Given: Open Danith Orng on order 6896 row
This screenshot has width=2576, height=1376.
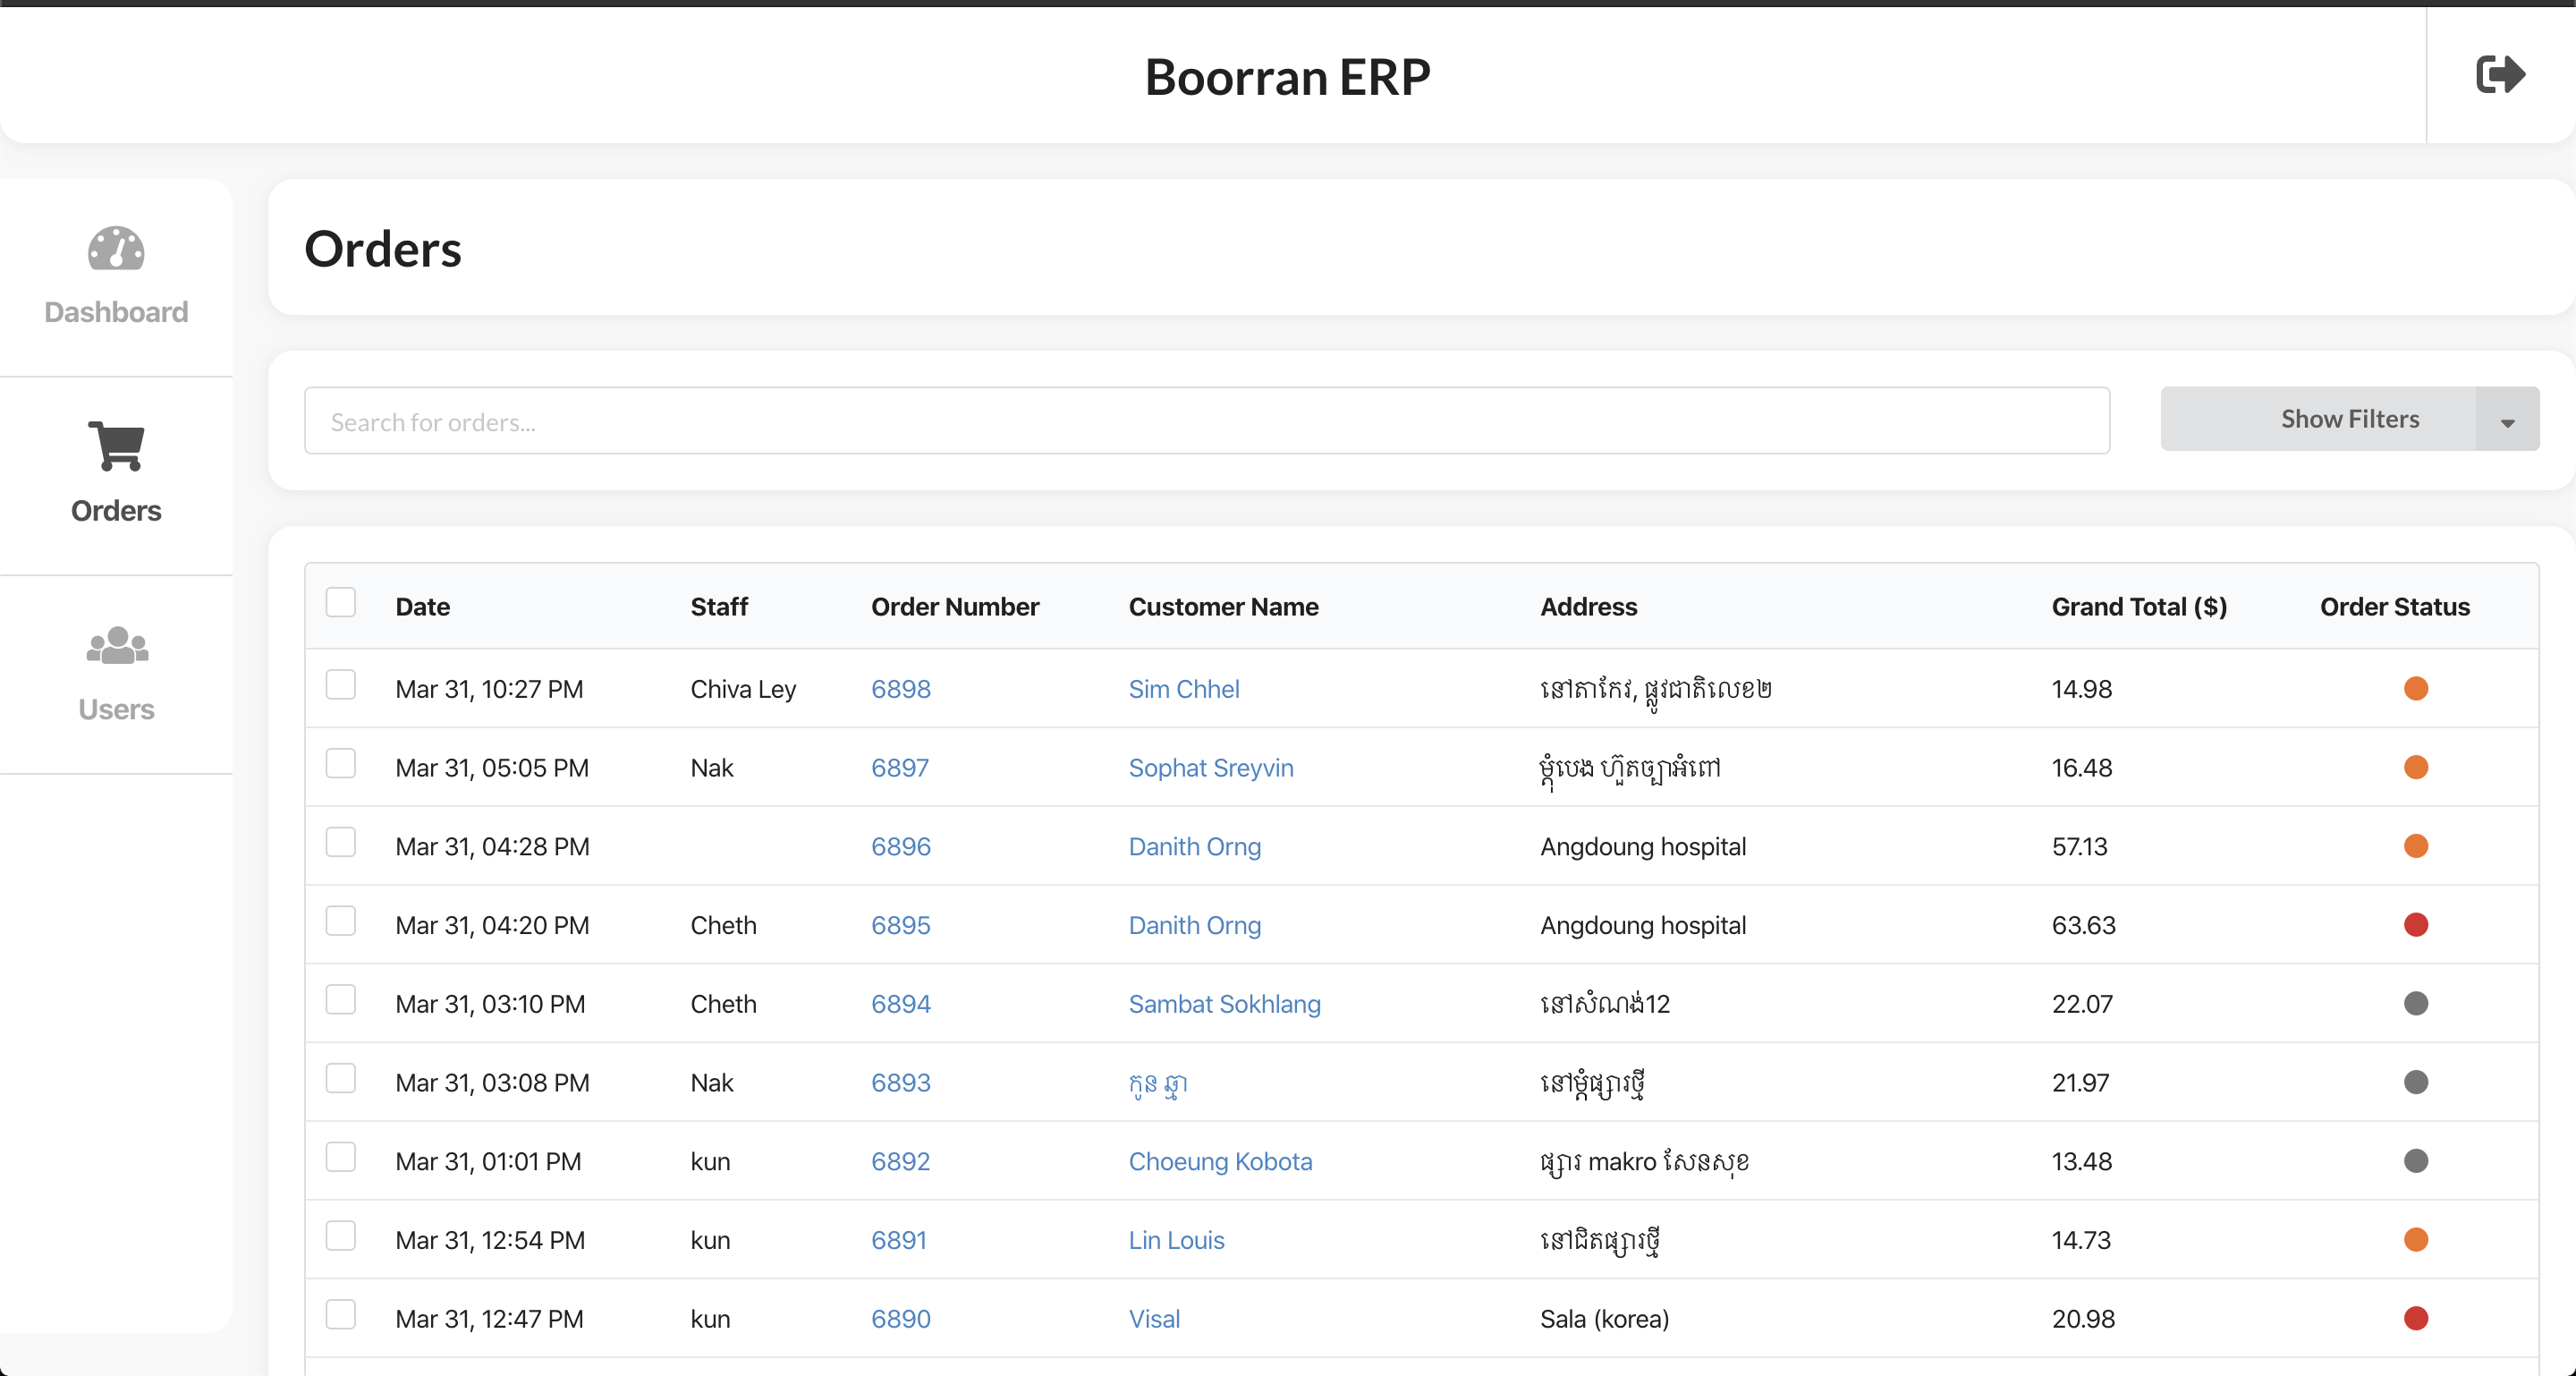Looking at the screenshot, I should coord(1195,847).
